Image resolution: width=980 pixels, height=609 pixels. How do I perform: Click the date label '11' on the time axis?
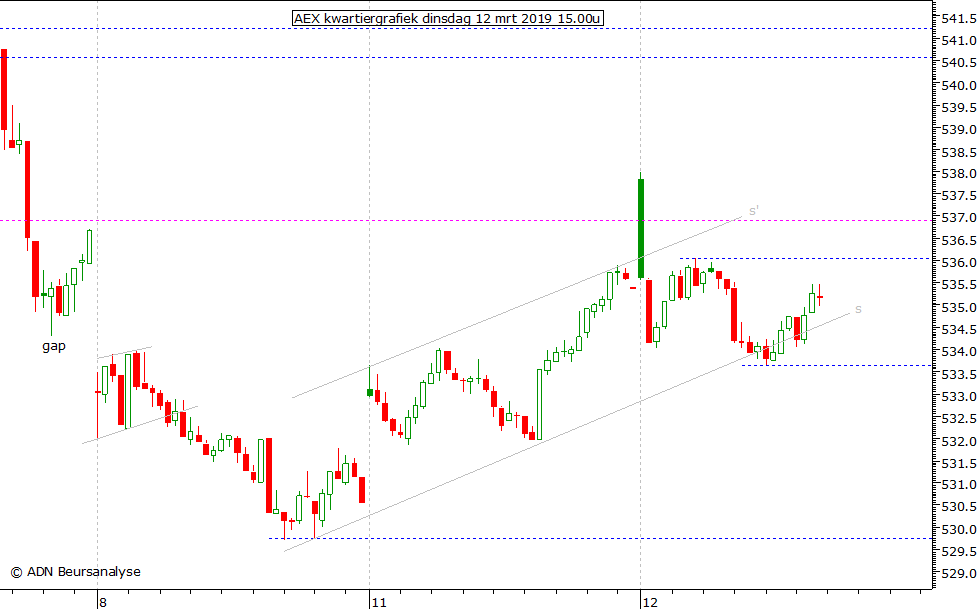point(379,602)
